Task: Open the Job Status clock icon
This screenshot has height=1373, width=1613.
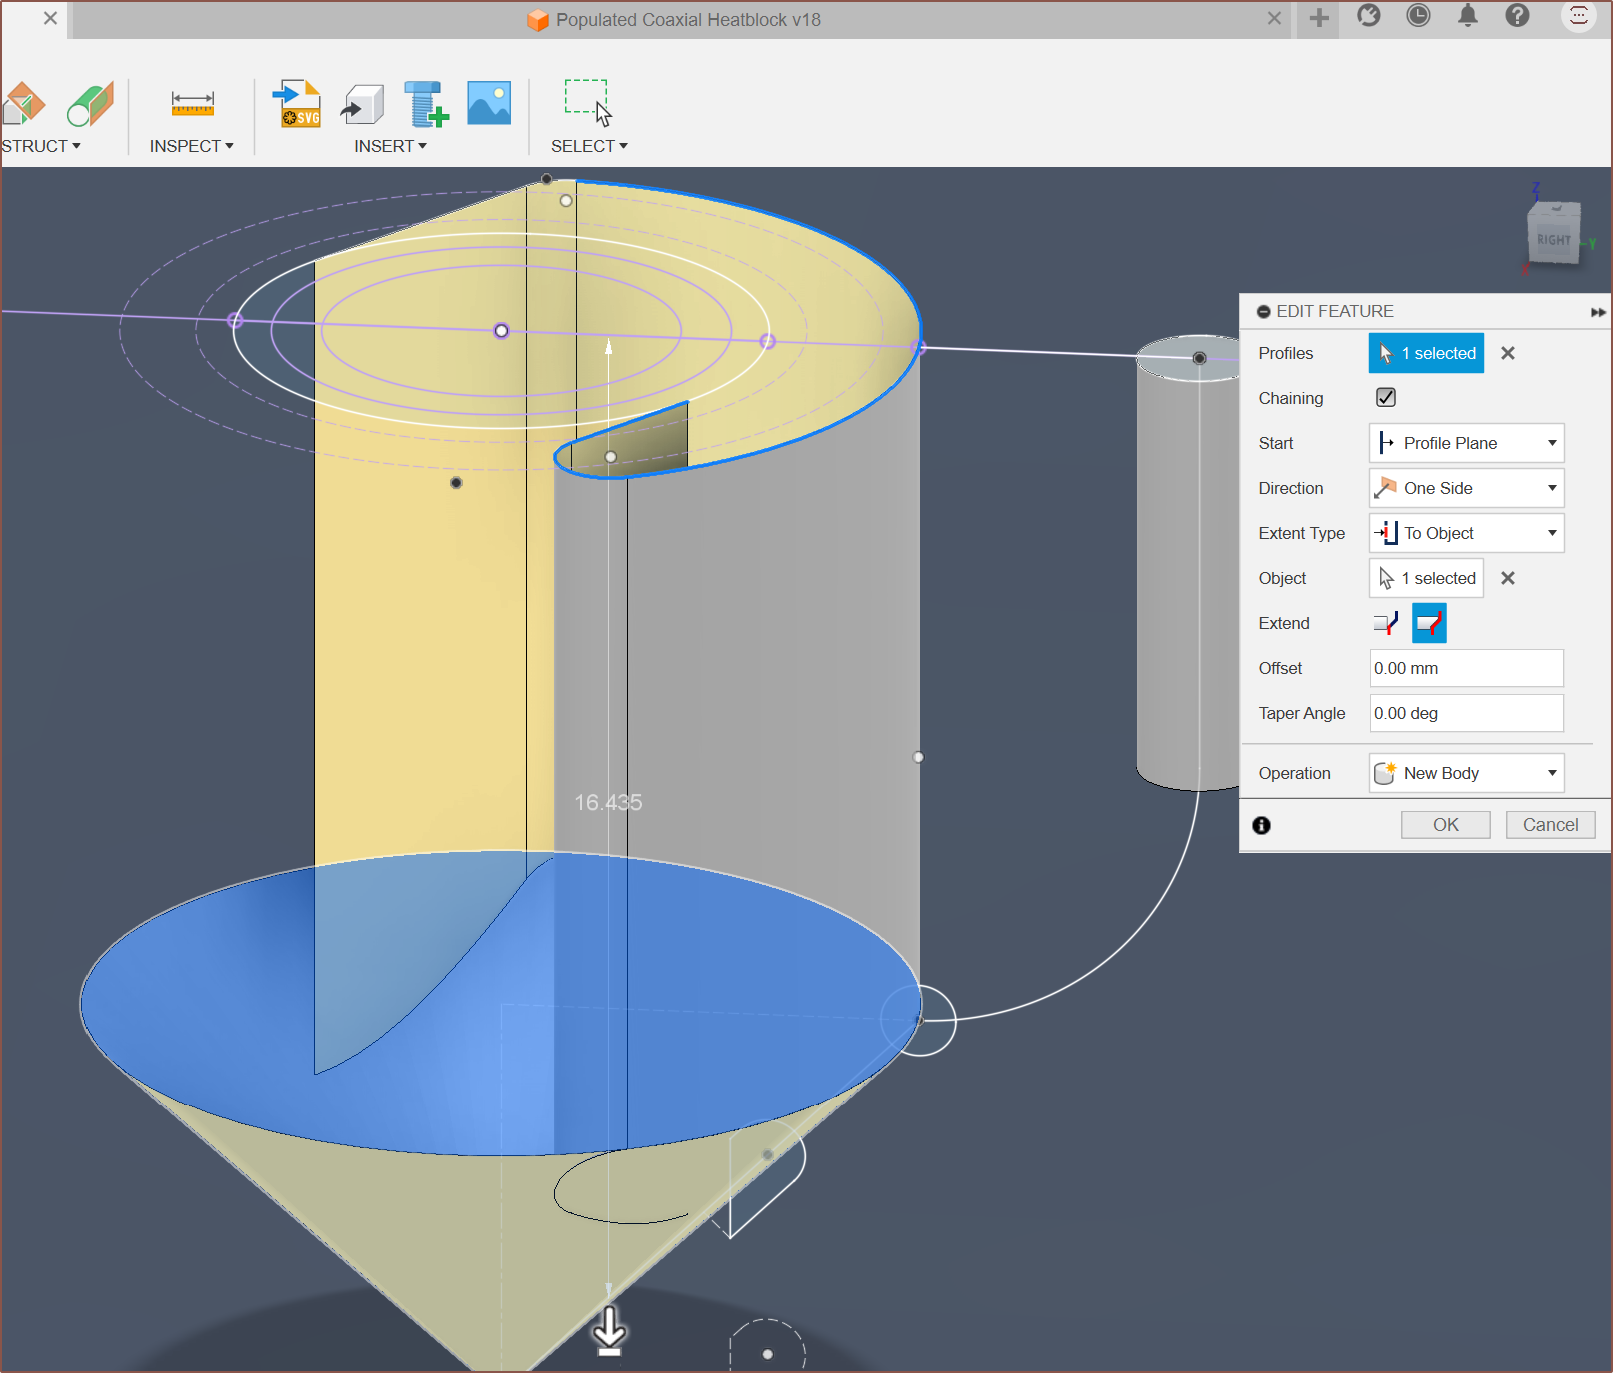Action: tap(1418, 17)
